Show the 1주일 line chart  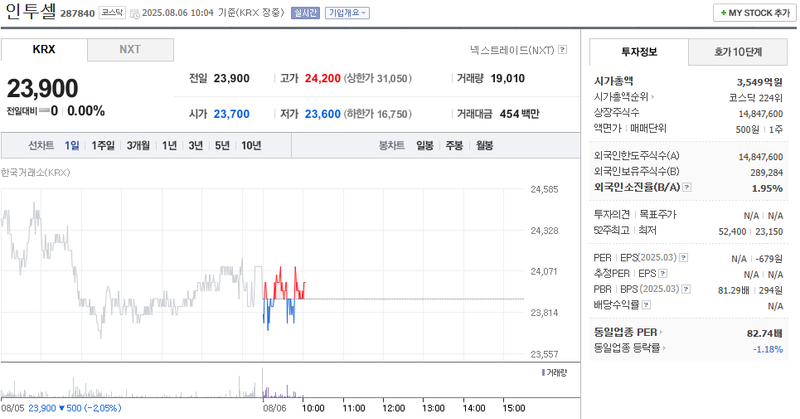point(103,145)
